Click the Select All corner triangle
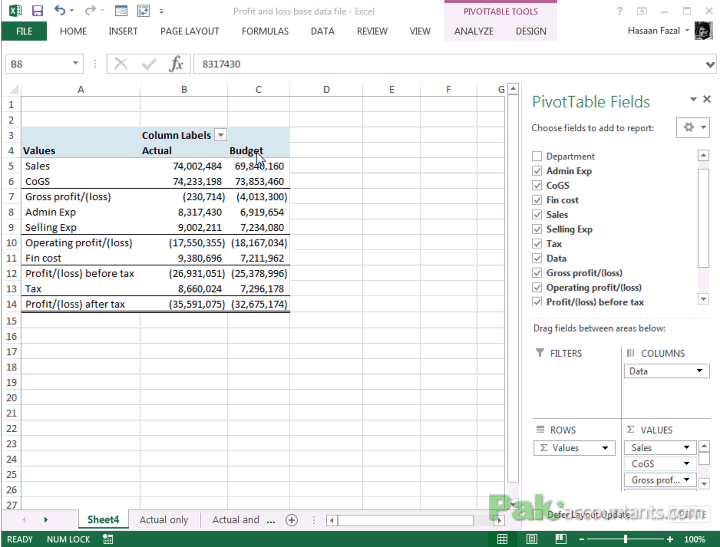Image resolution: width=720 pixels, height=547 pixels. [14, 90]
